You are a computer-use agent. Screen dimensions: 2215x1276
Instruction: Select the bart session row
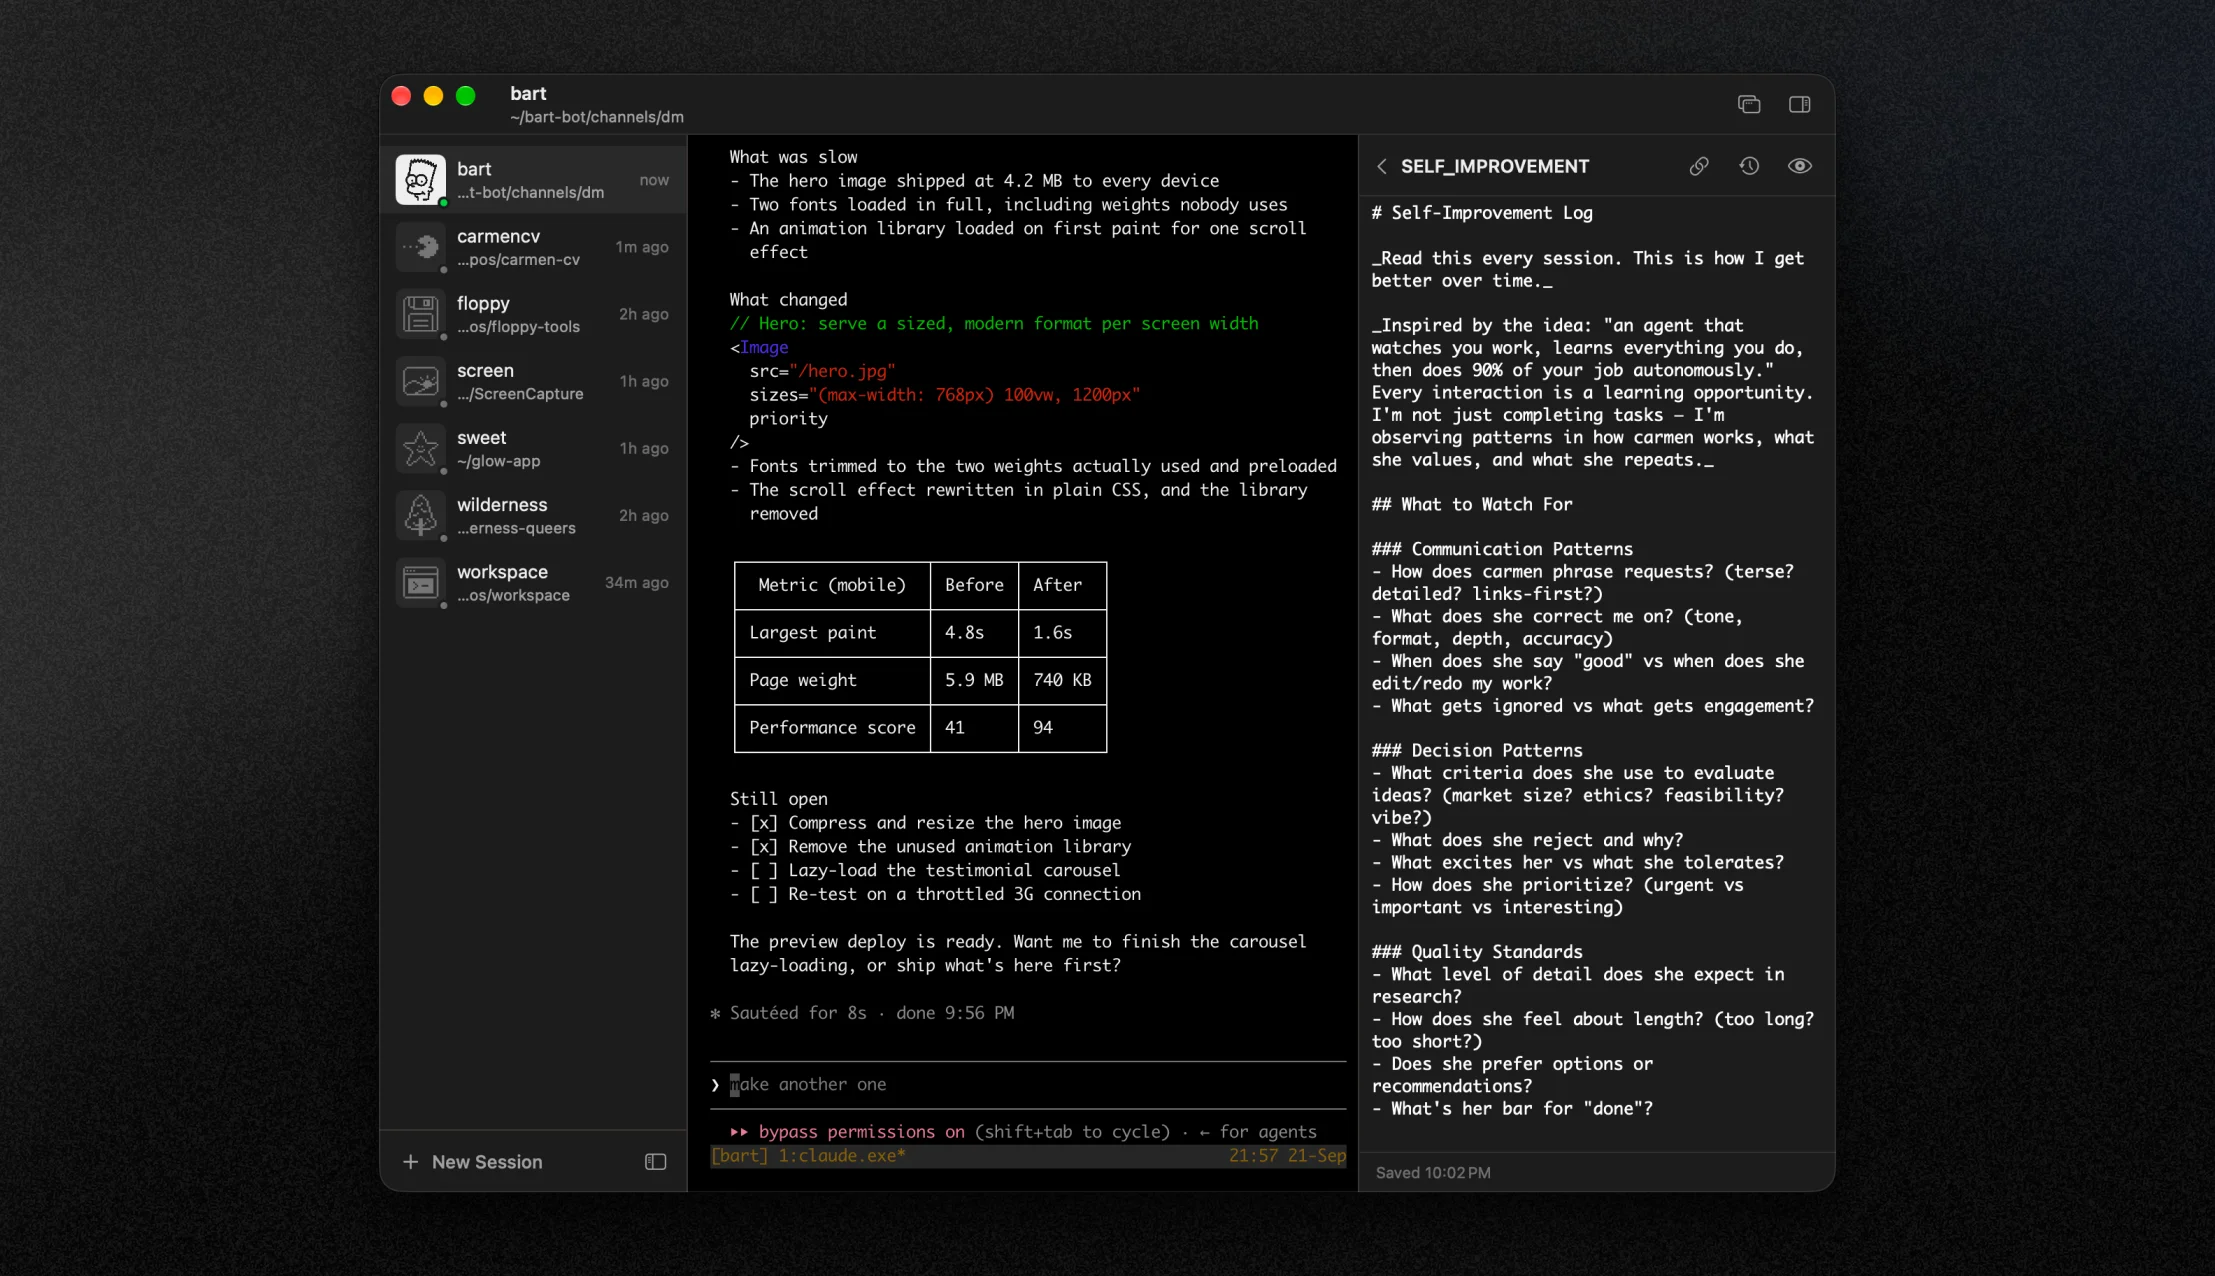pos(534,180)
